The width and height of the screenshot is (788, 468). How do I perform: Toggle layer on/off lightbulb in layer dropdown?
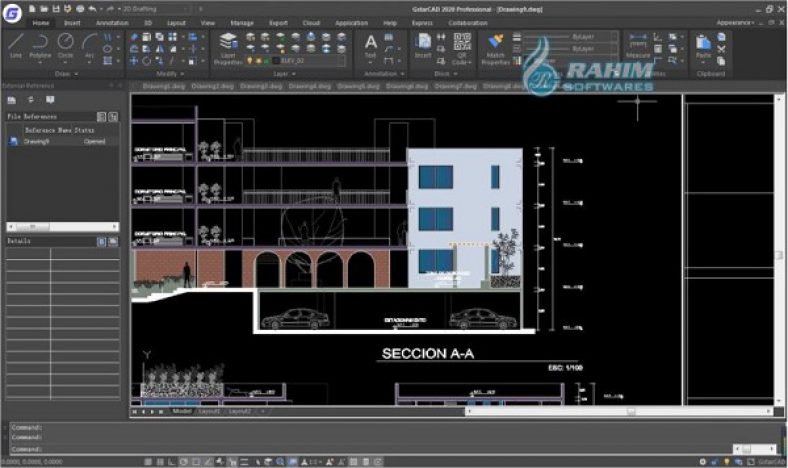tap(250, 61)
